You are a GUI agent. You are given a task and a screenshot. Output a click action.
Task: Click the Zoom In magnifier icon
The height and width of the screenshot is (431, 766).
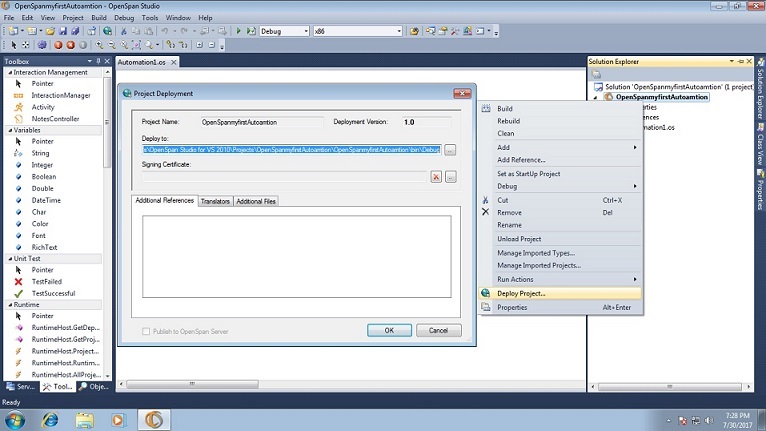click(x=99, y=45)
